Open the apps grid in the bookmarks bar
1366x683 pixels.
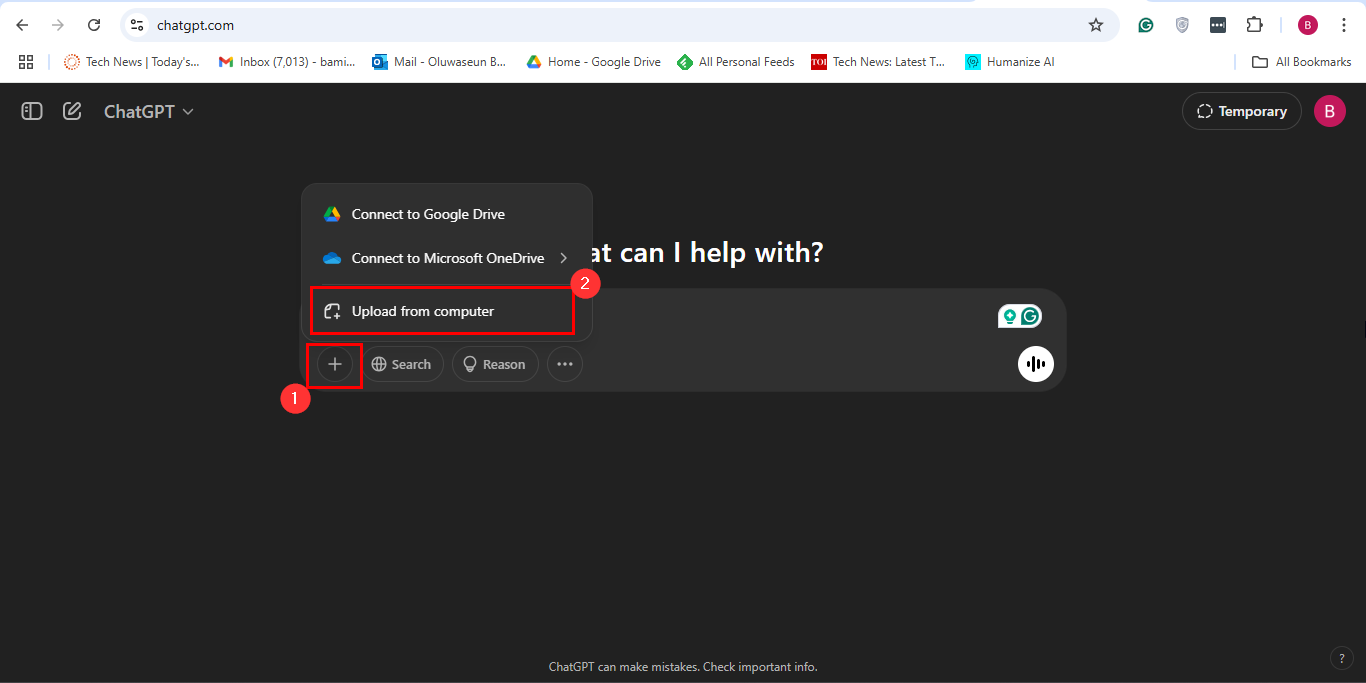tap(26, 61)
